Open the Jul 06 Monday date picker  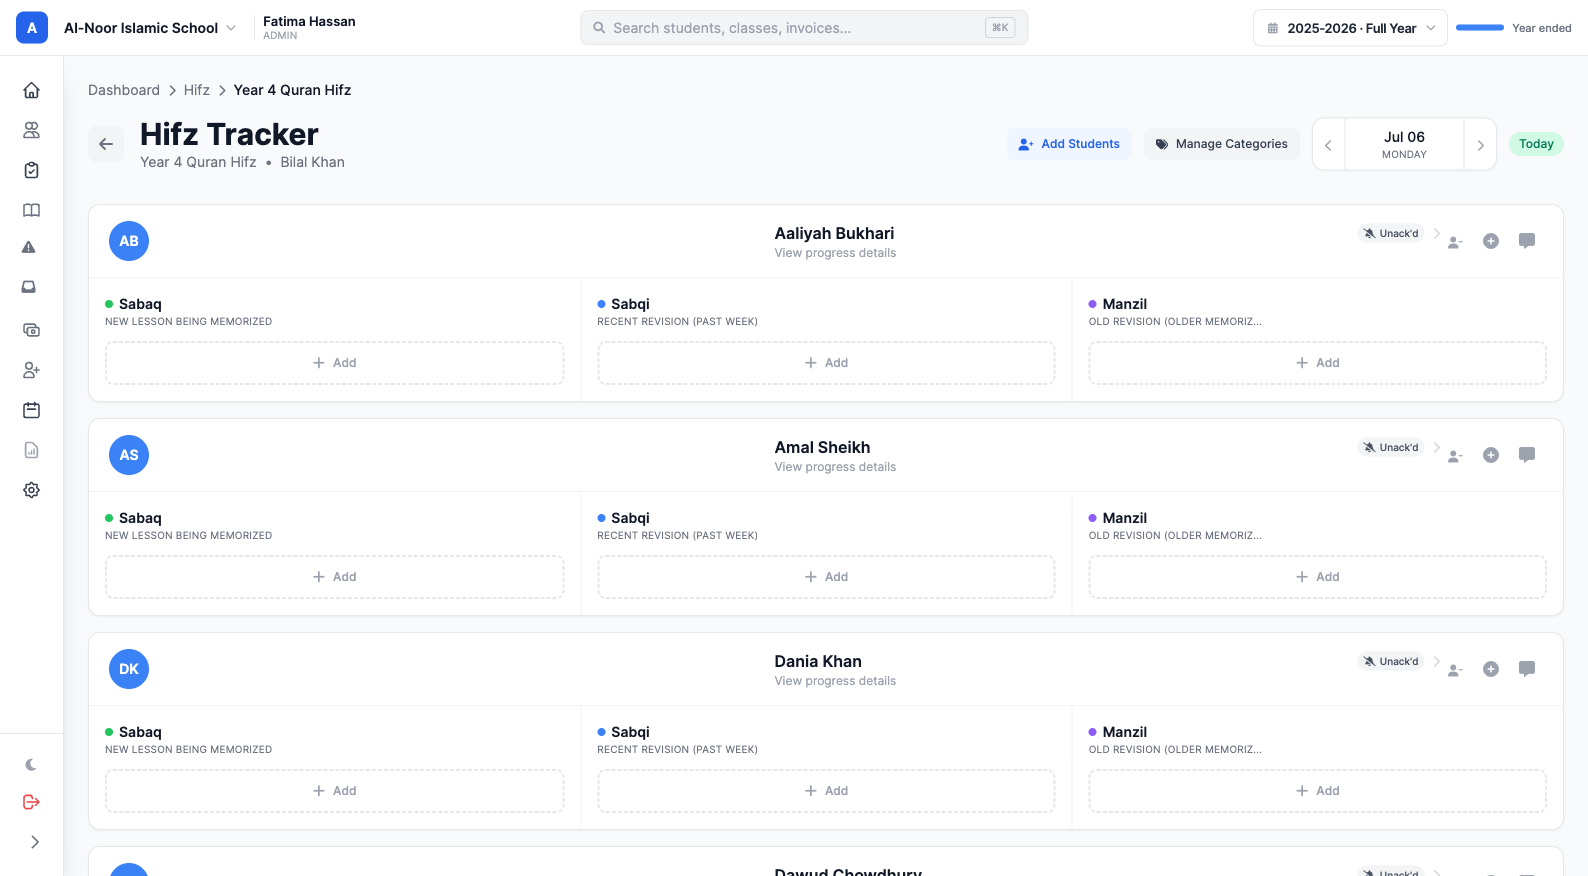point(1404,145)
